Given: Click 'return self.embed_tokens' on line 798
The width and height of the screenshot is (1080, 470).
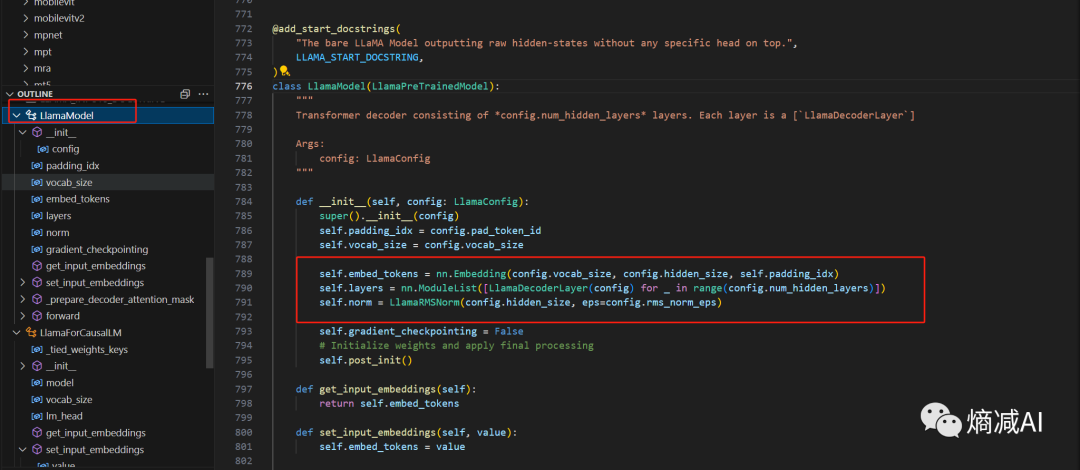Looking at the screenshot, I should click(389, 403).
